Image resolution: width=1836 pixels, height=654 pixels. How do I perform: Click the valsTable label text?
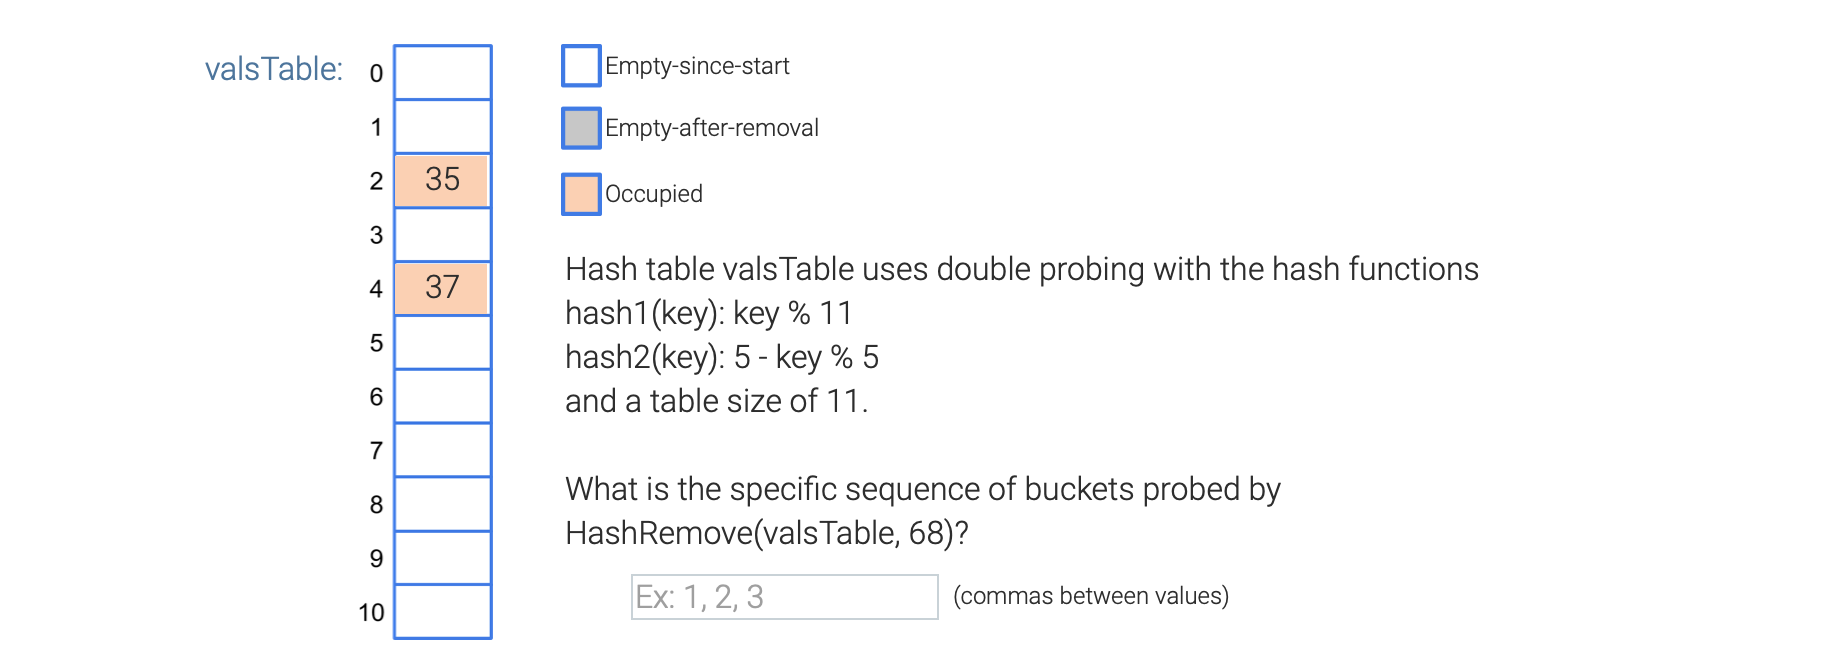click(x=272, y=68)
